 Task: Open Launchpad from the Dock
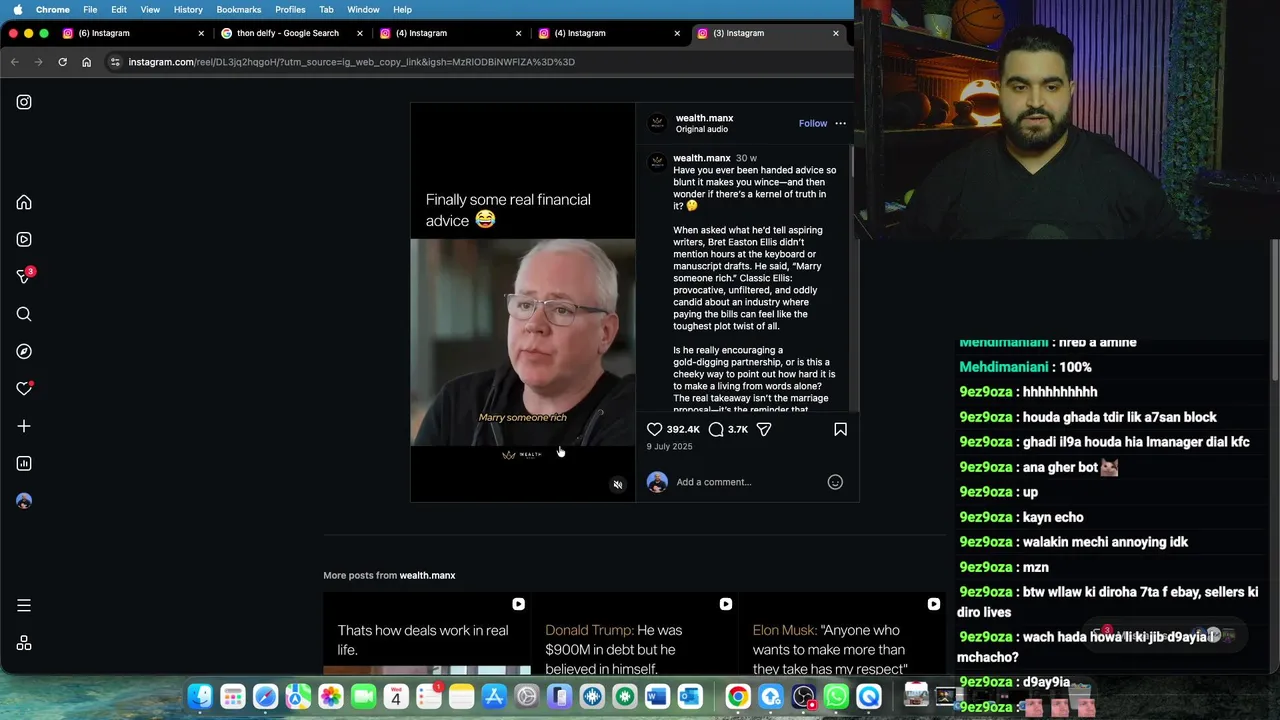pos(233,697)
